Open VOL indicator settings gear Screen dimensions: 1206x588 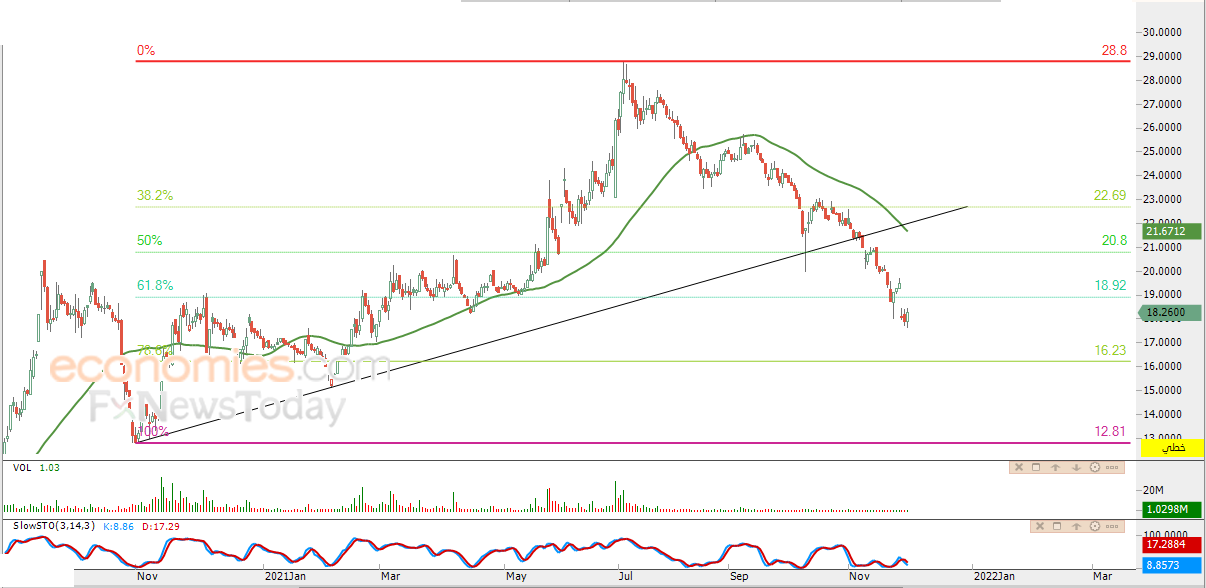(x=1095, y=467)
